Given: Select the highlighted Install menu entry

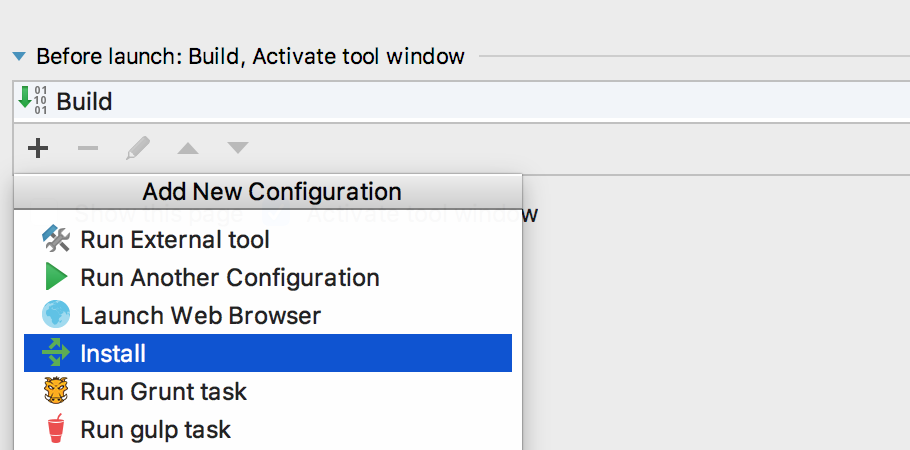Looking at the screenshot, I should coord(268,353).
